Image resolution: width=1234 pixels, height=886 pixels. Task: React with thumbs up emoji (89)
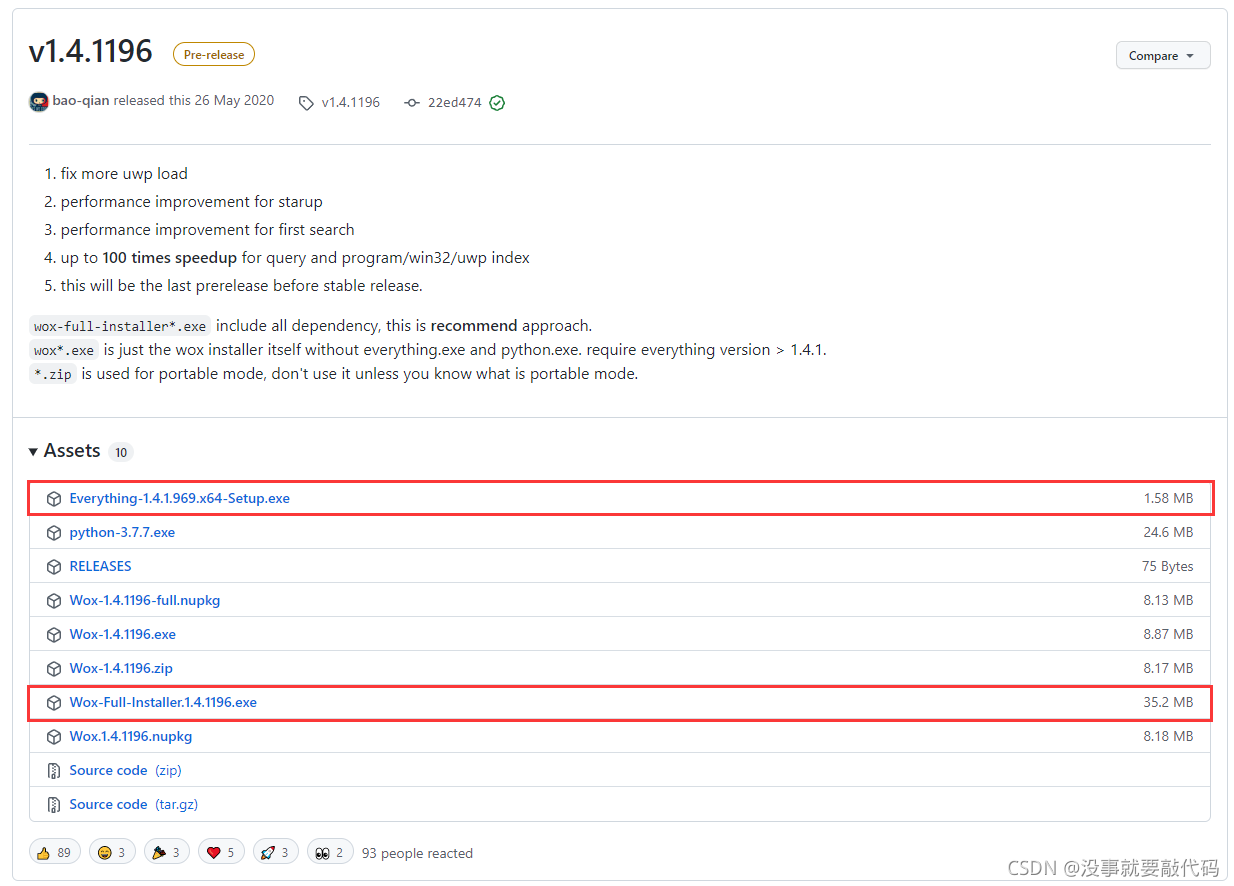55,852
